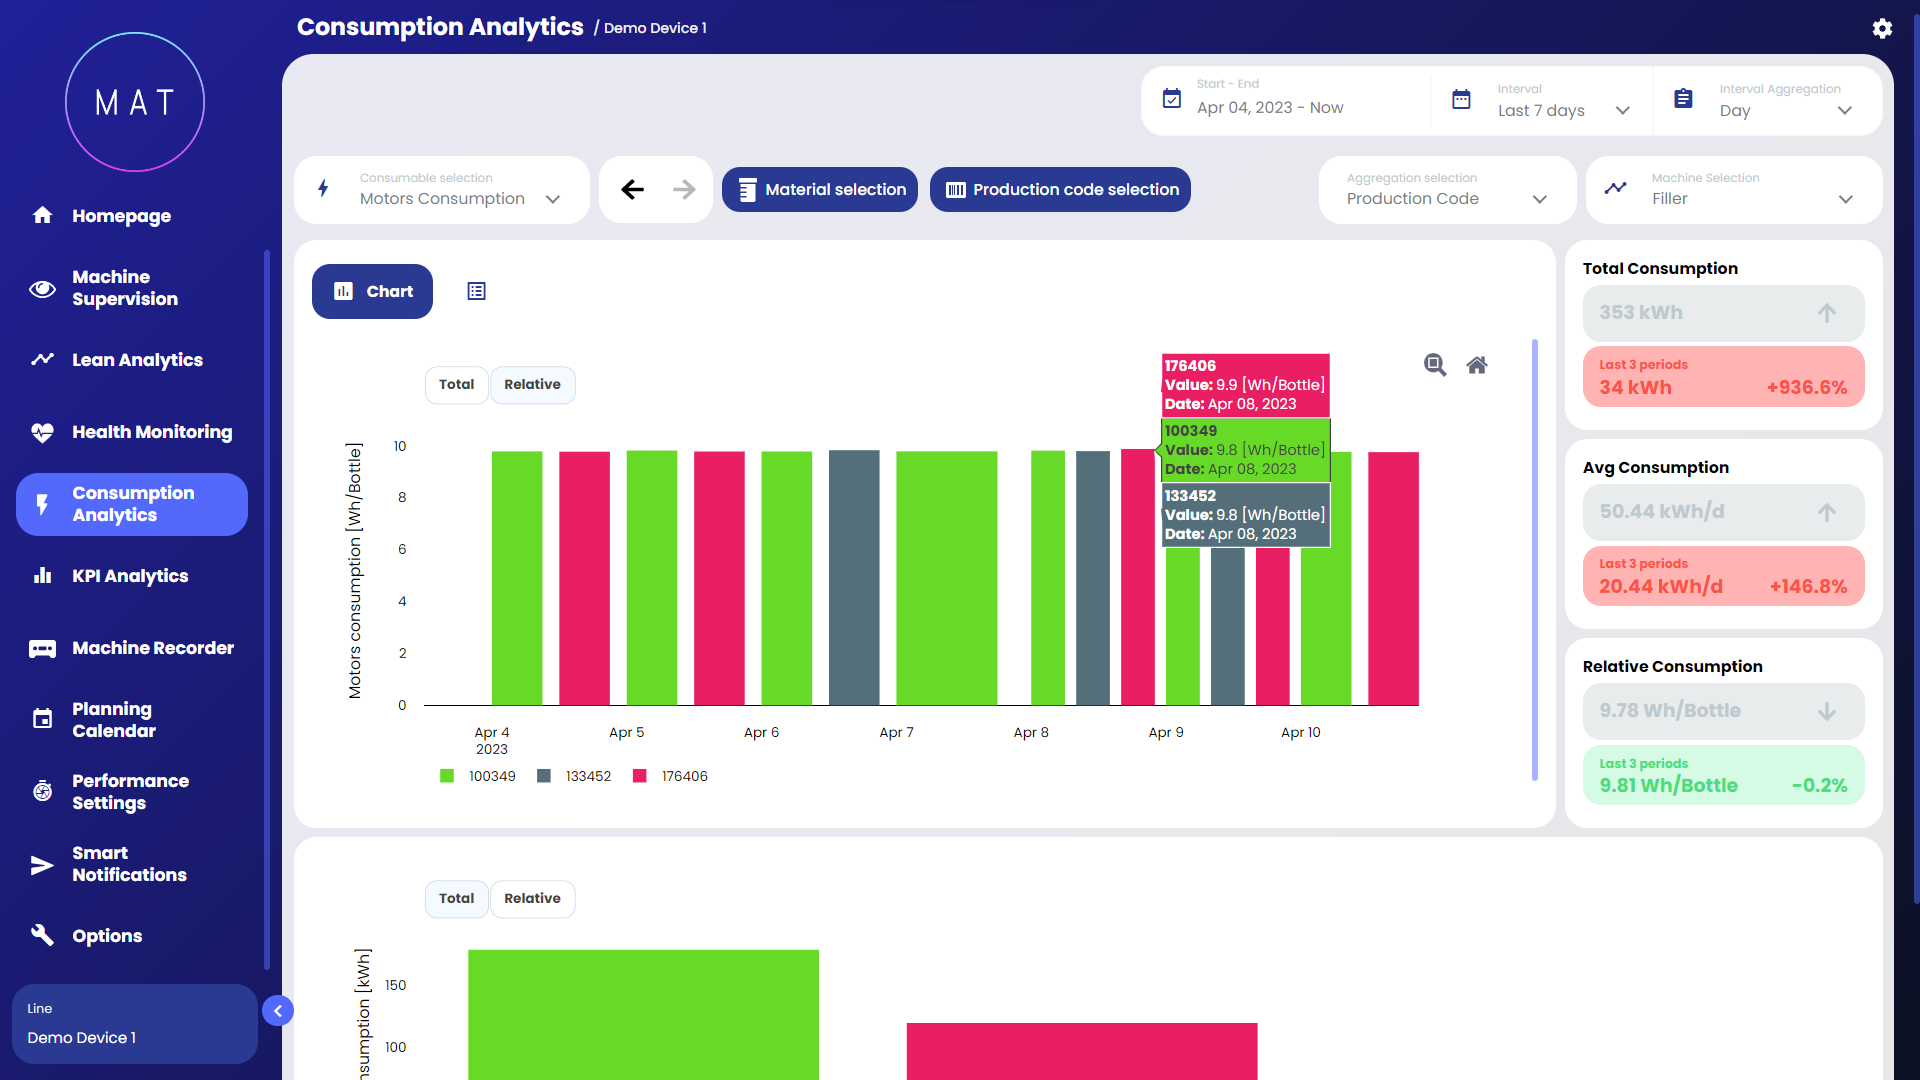Click the Production code selection button
Viewport: 1920px width, 1080px height.
pos(1060,189)
